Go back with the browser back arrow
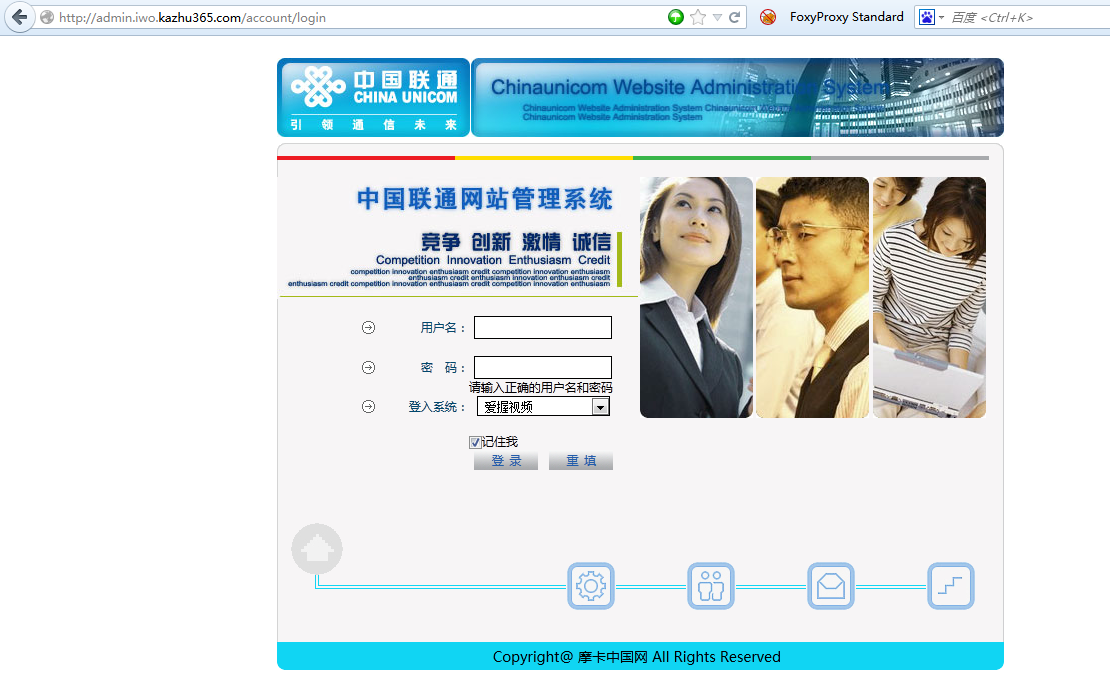Viewport: 1110px width, 673px height. [x=20, y=16]
